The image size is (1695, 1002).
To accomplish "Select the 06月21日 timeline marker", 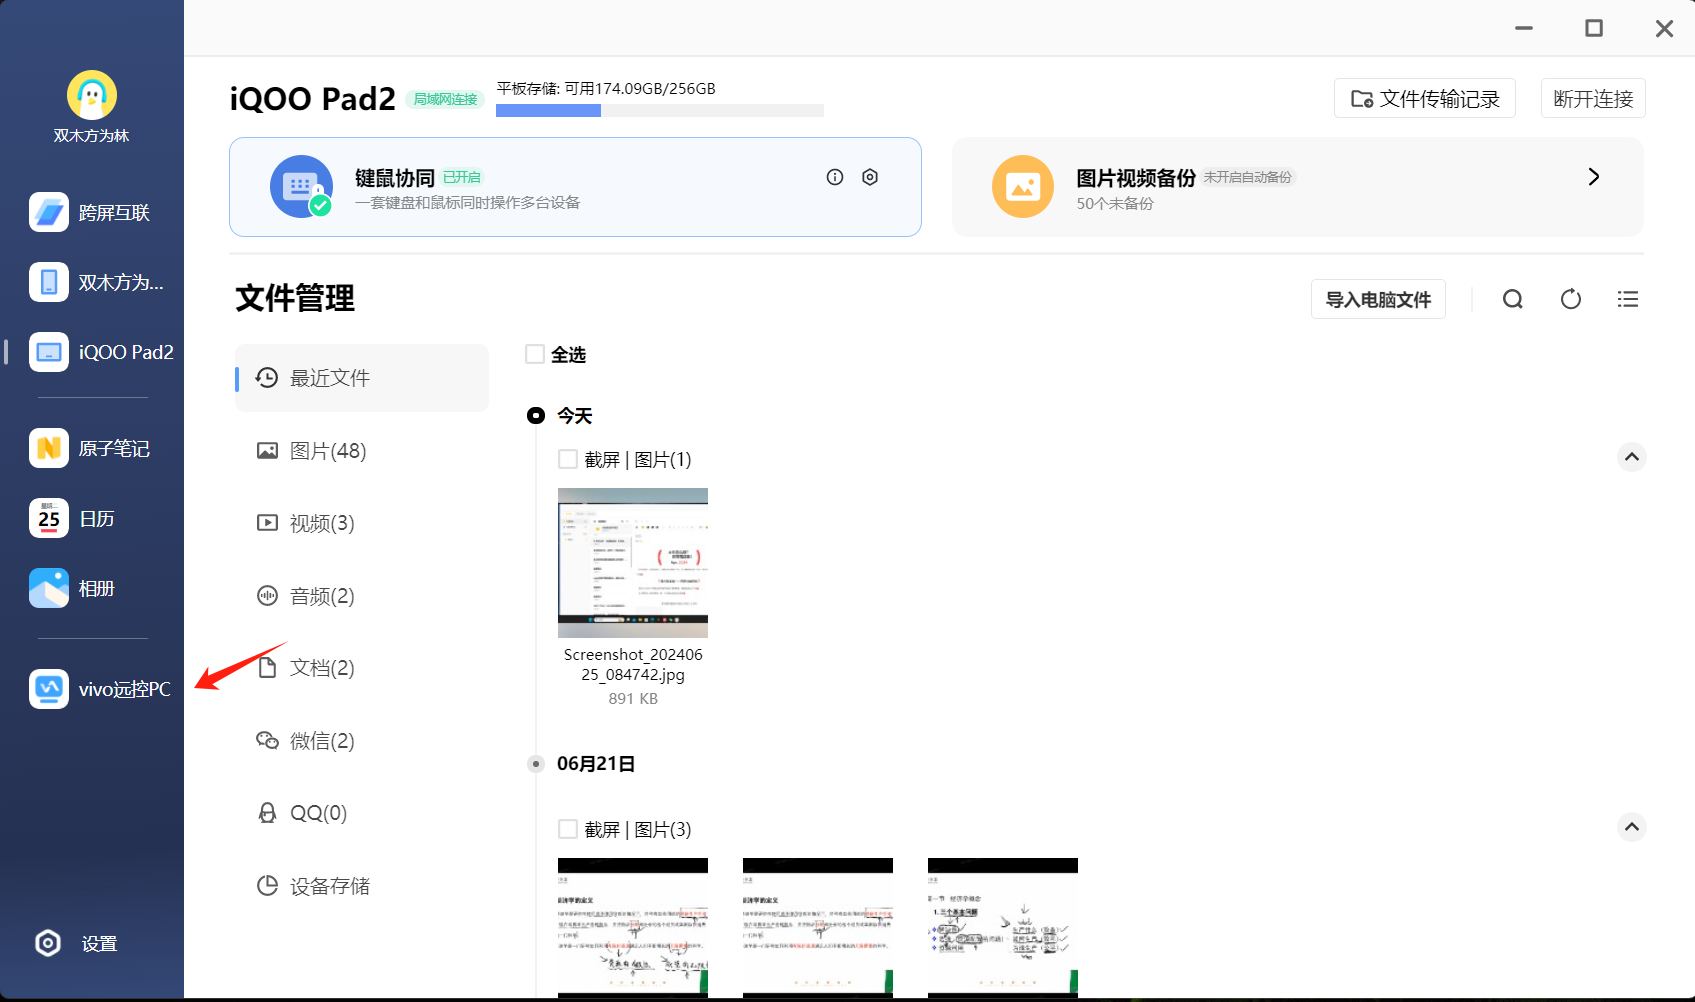I will [x=536, y=764].
